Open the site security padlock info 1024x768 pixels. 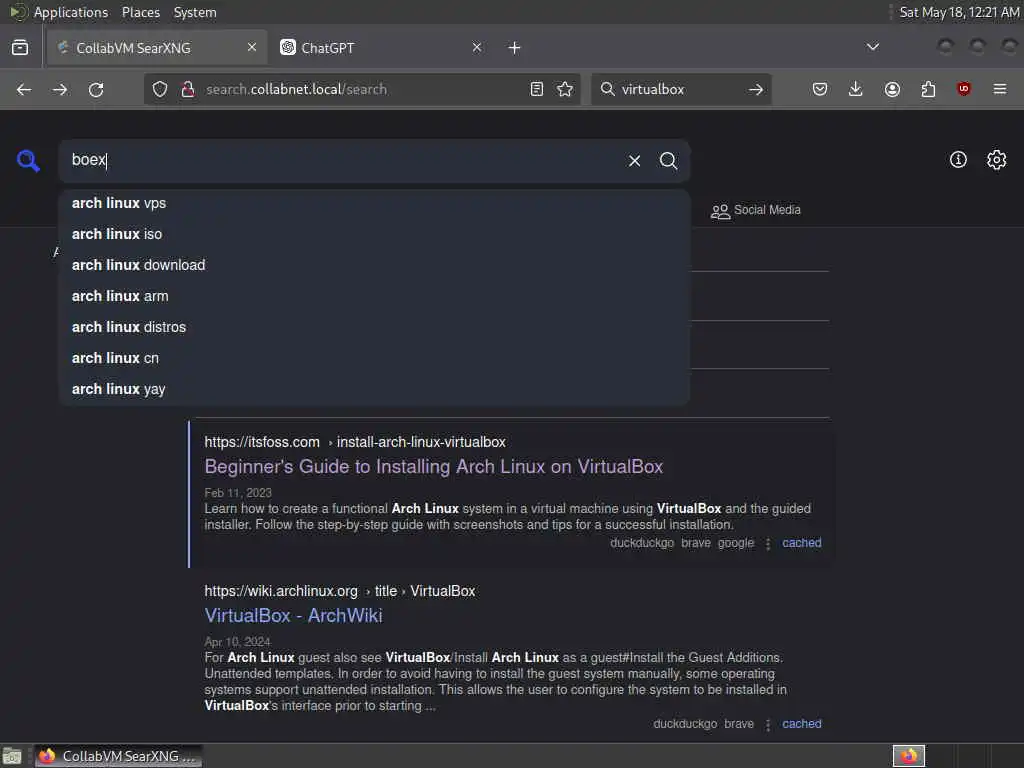[188, 89]
